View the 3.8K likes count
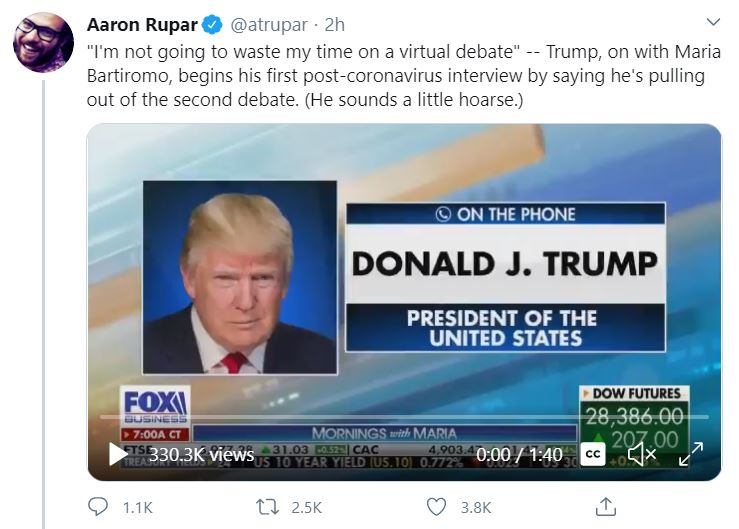The height and width of the screenshot is (529, 739). coord(476,508)
